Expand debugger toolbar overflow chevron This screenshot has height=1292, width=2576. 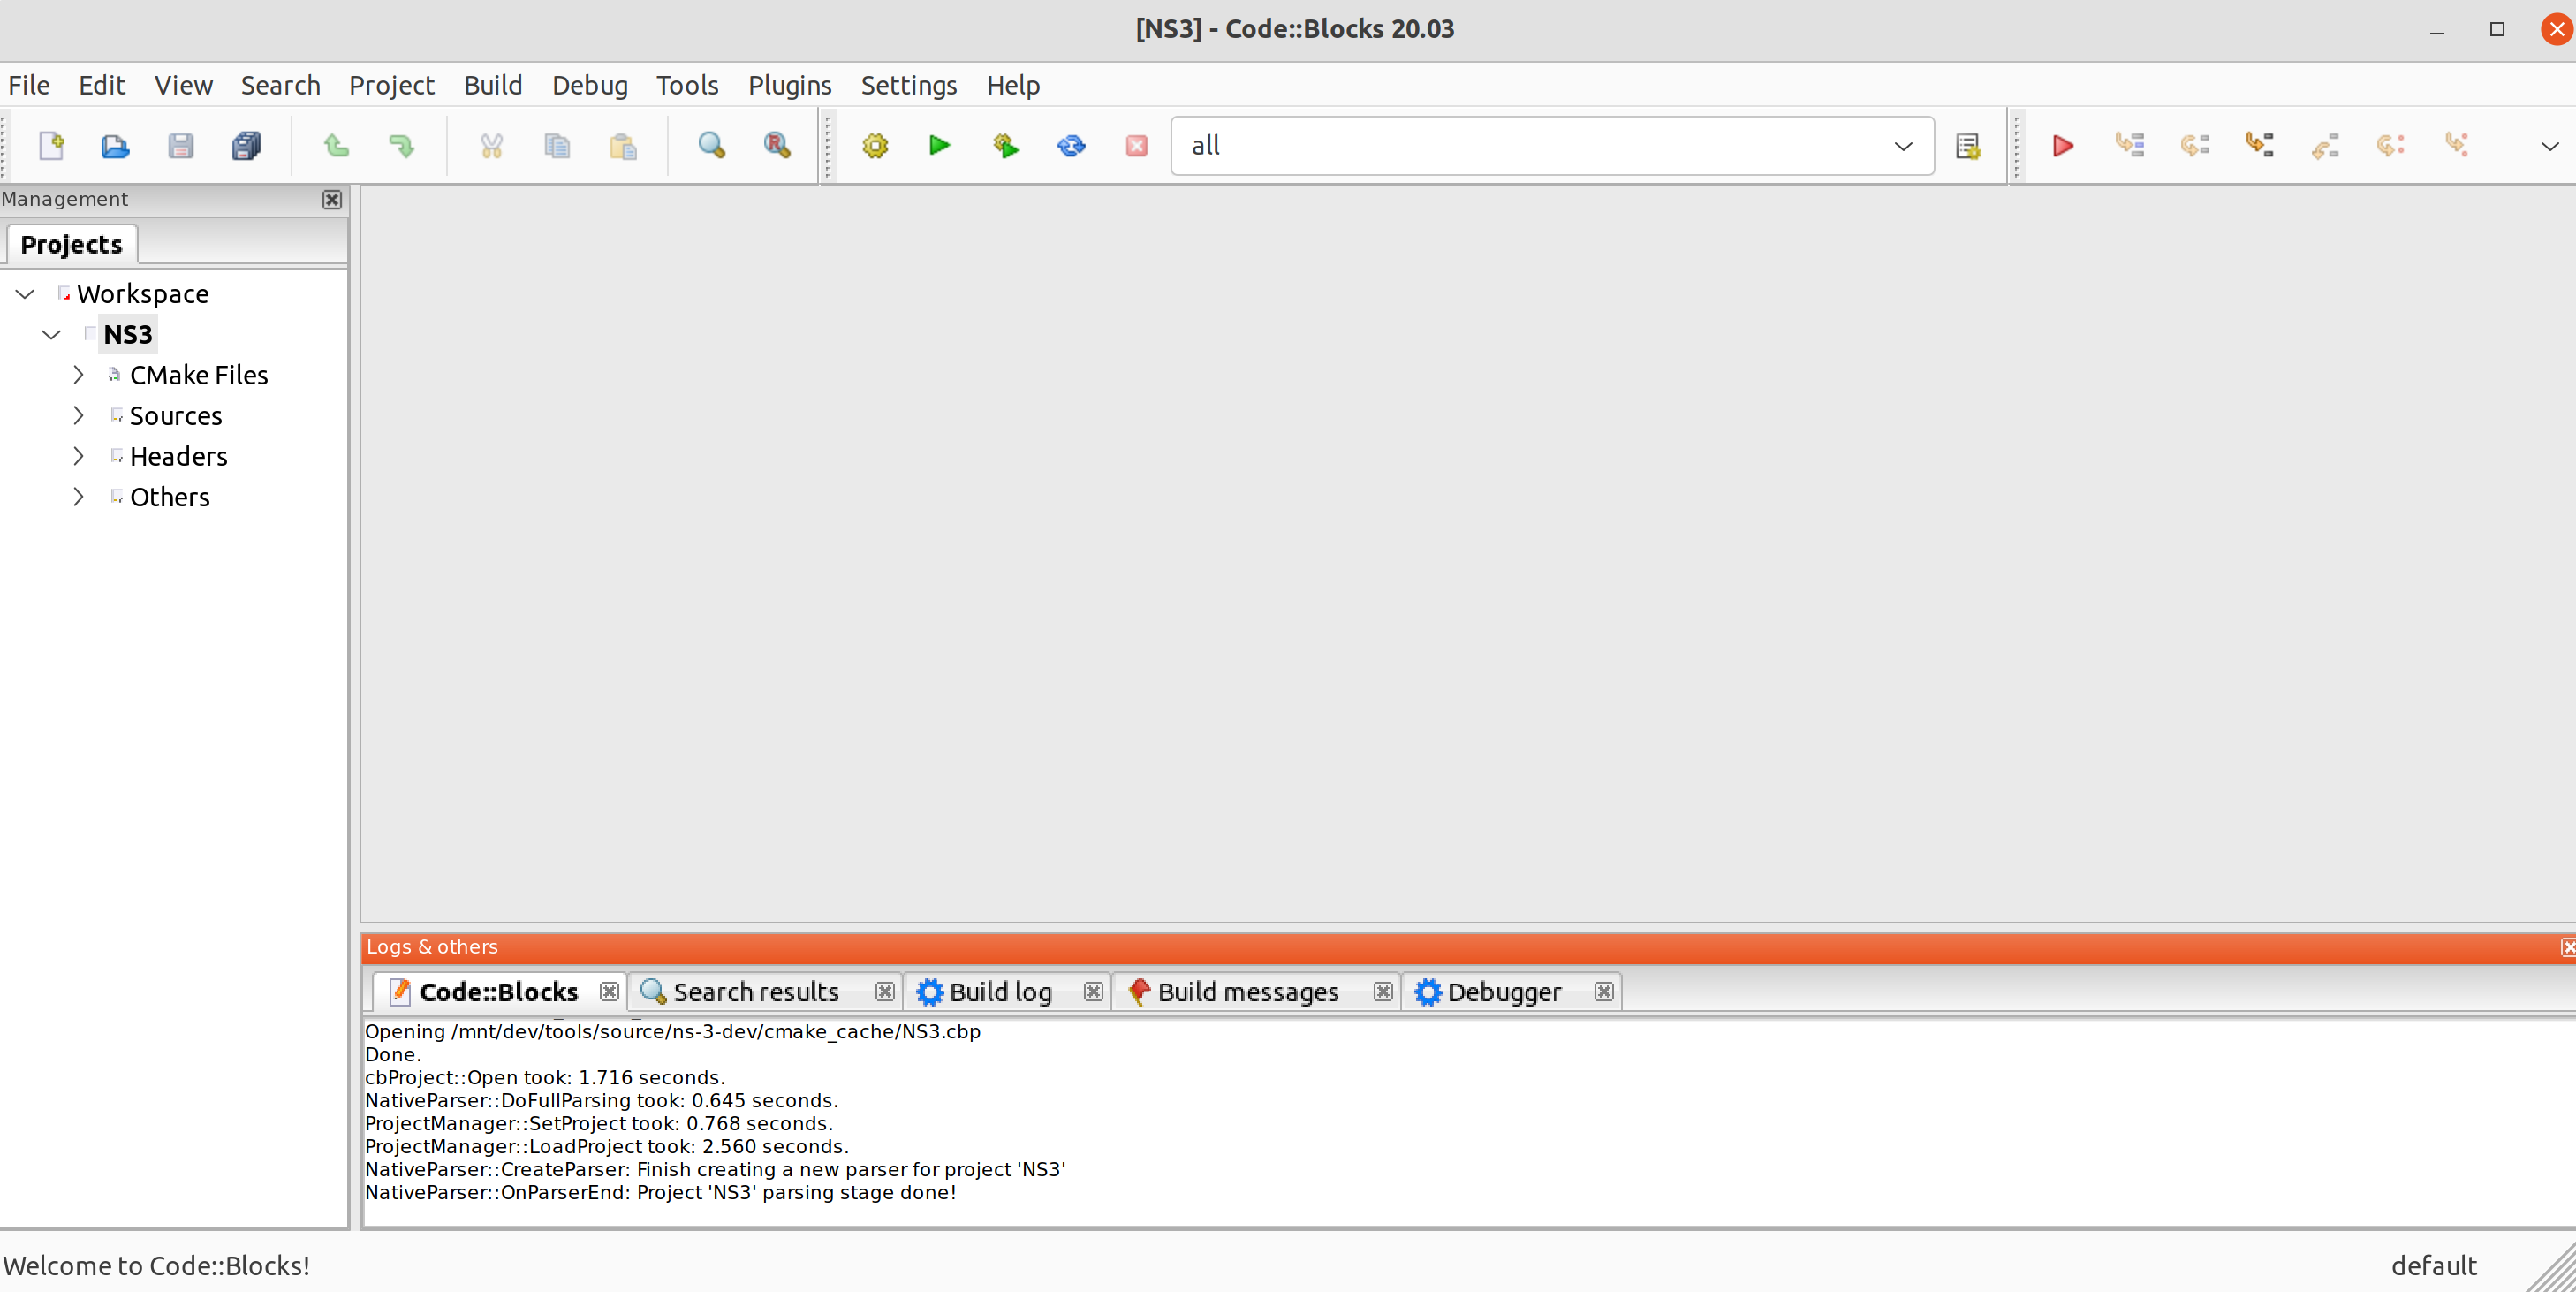click(x=2548, y=146)
